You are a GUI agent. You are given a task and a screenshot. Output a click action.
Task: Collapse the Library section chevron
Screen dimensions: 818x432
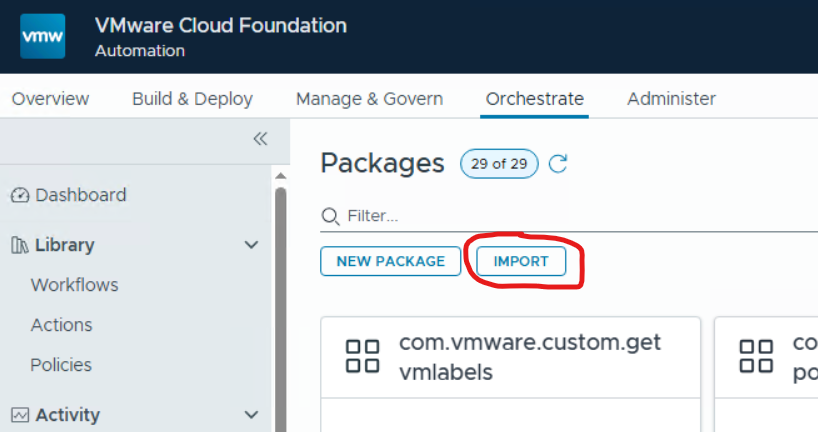251,245
